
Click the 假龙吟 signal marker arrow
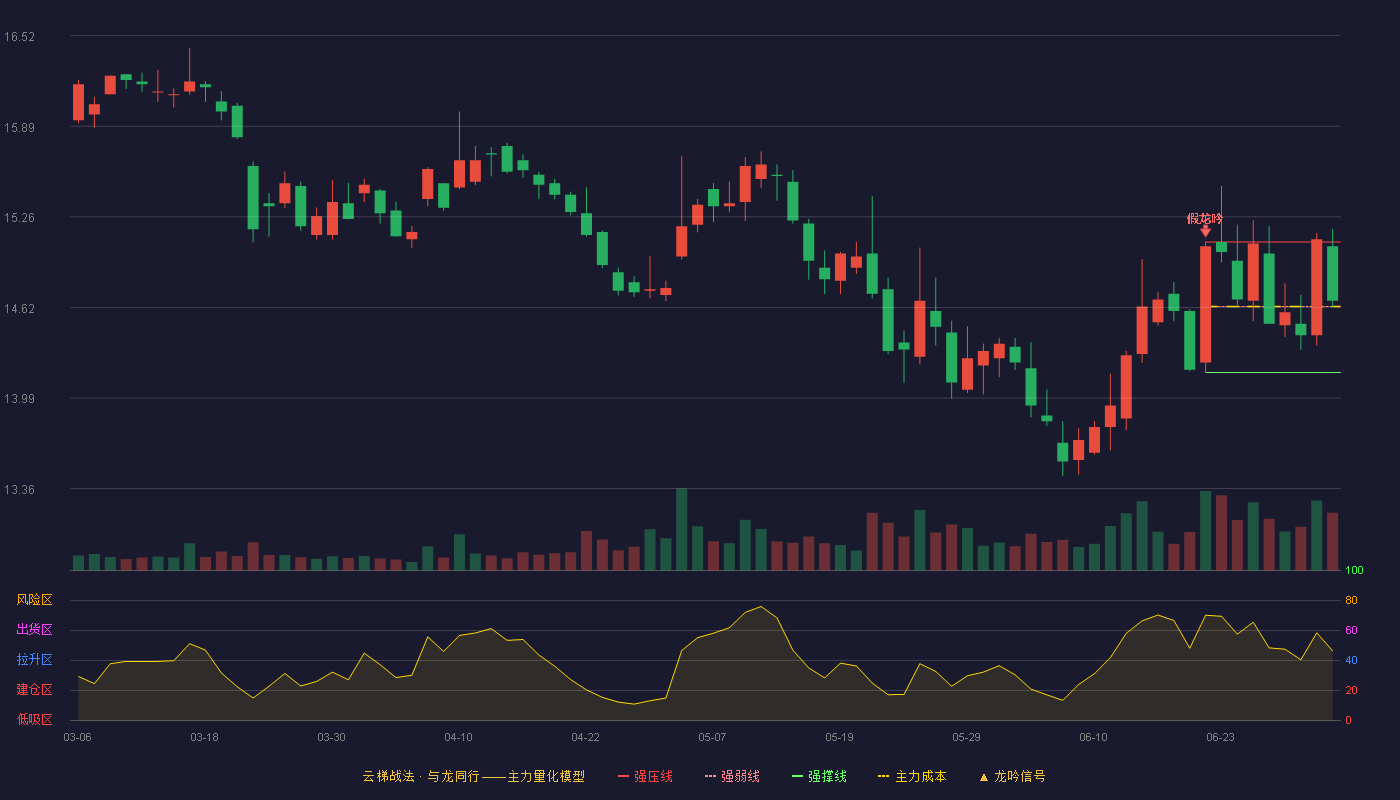[x=1205, y=231]
